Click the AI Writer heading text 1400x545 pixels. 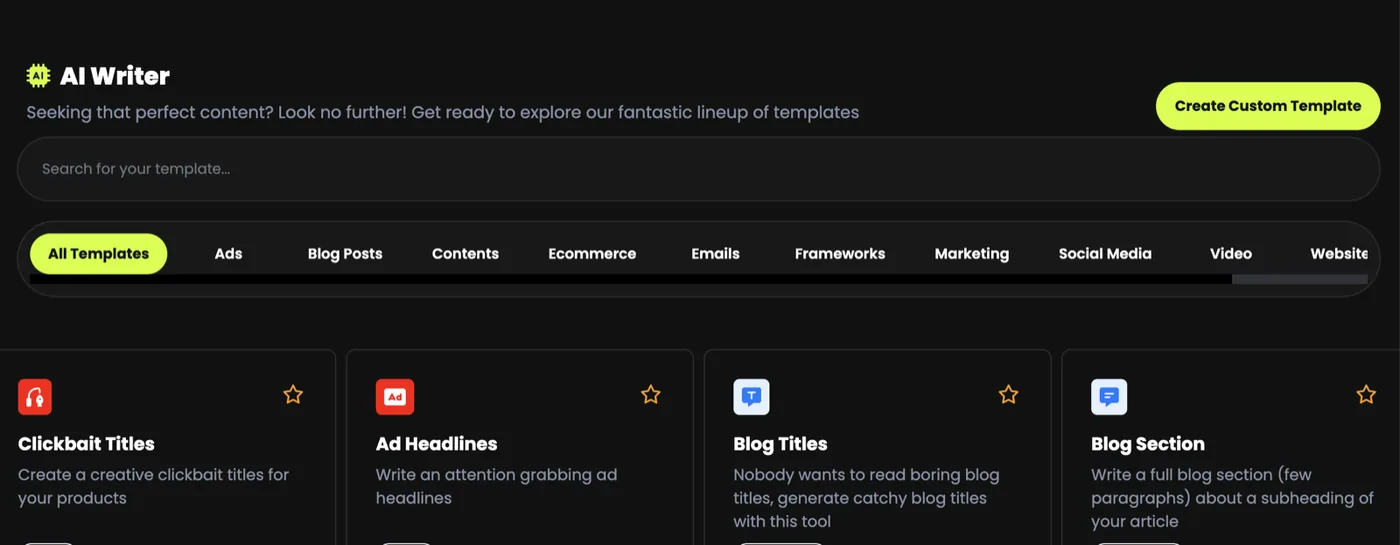(115, 75)
